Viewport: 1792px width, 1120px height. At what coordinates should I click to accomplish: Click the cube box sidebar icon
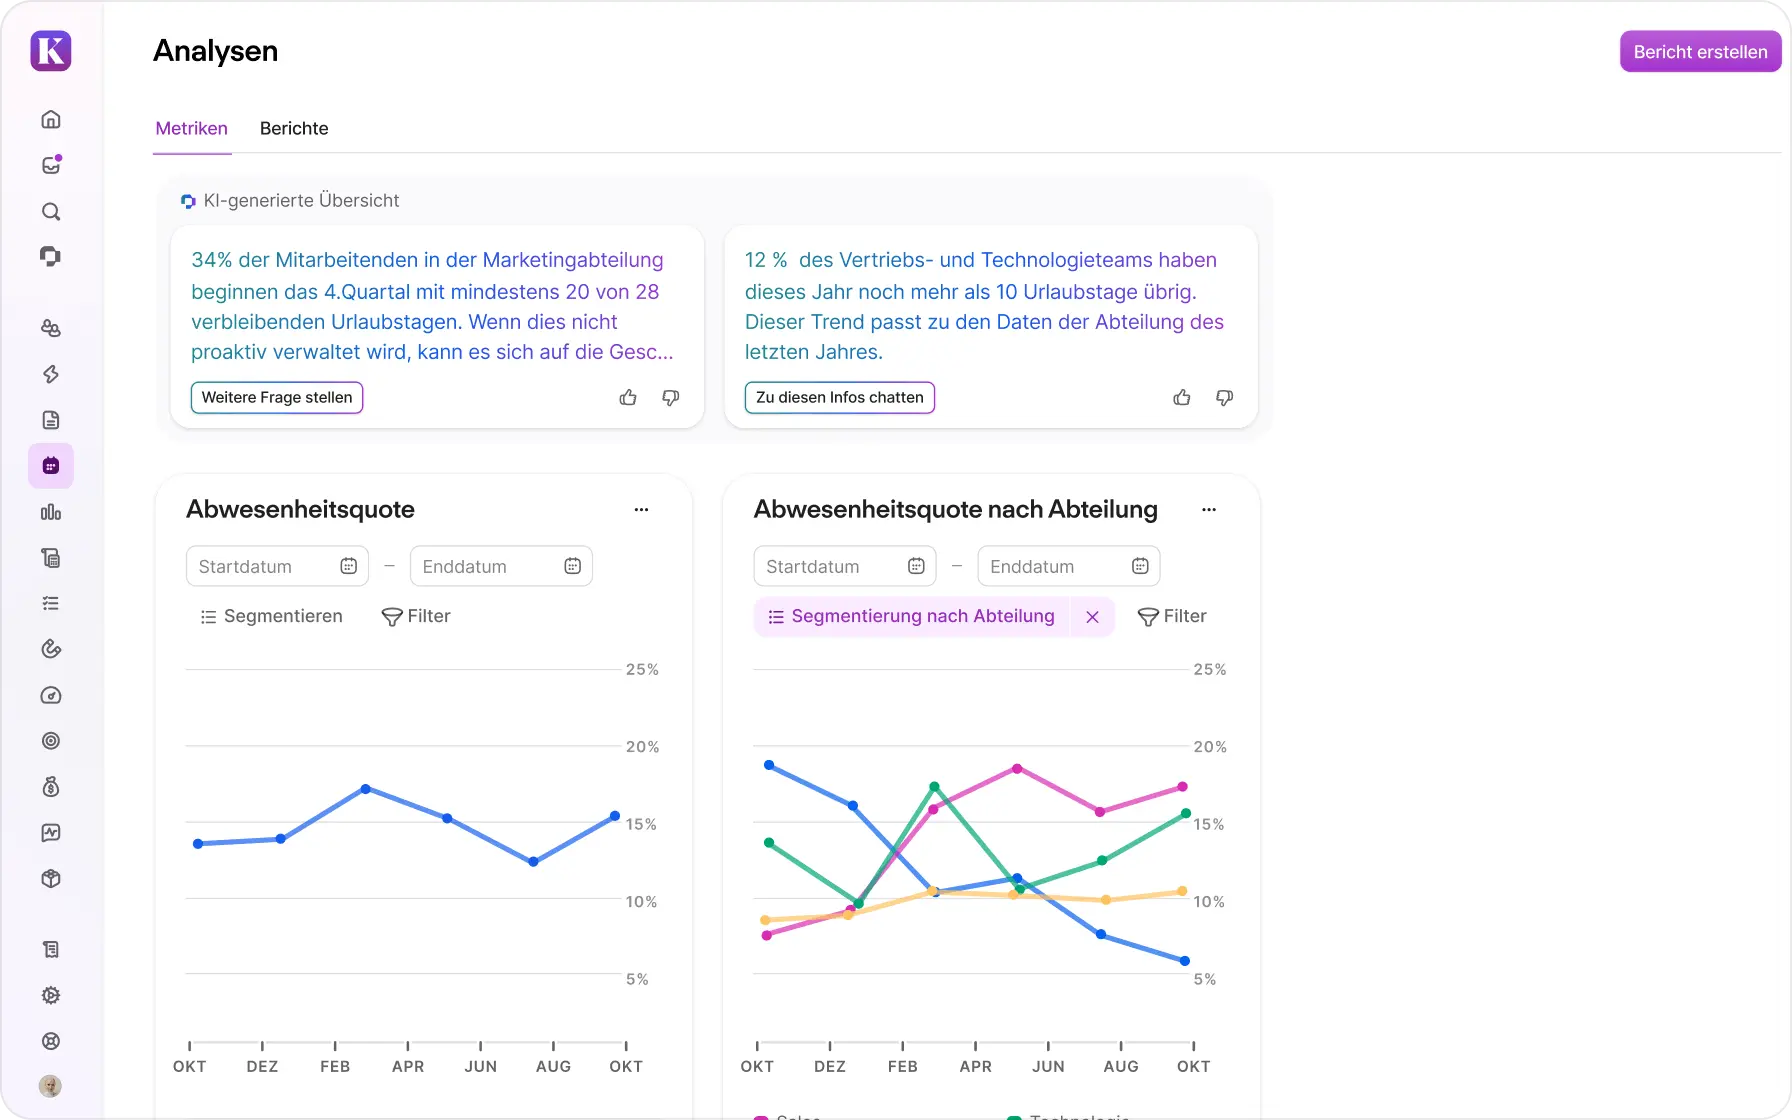pyautogui.click(x=51, y=879)
